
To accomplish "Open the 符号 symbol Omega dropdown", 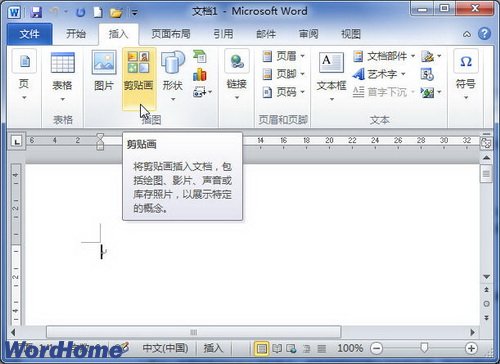I will point(466,75).
